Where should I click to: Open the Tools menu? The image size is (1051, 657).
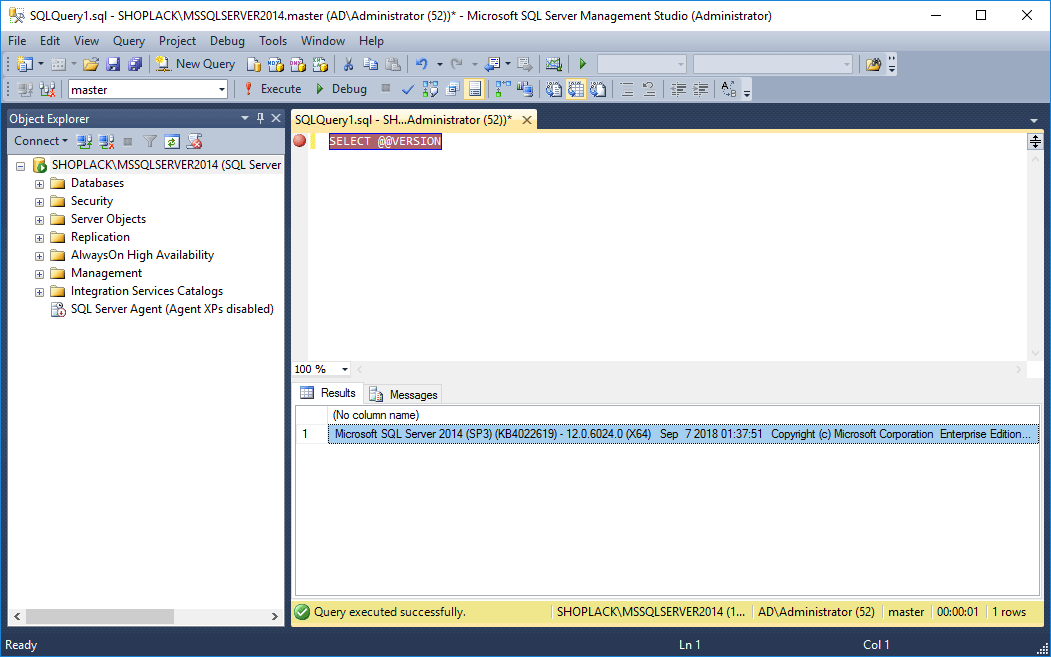273,41
